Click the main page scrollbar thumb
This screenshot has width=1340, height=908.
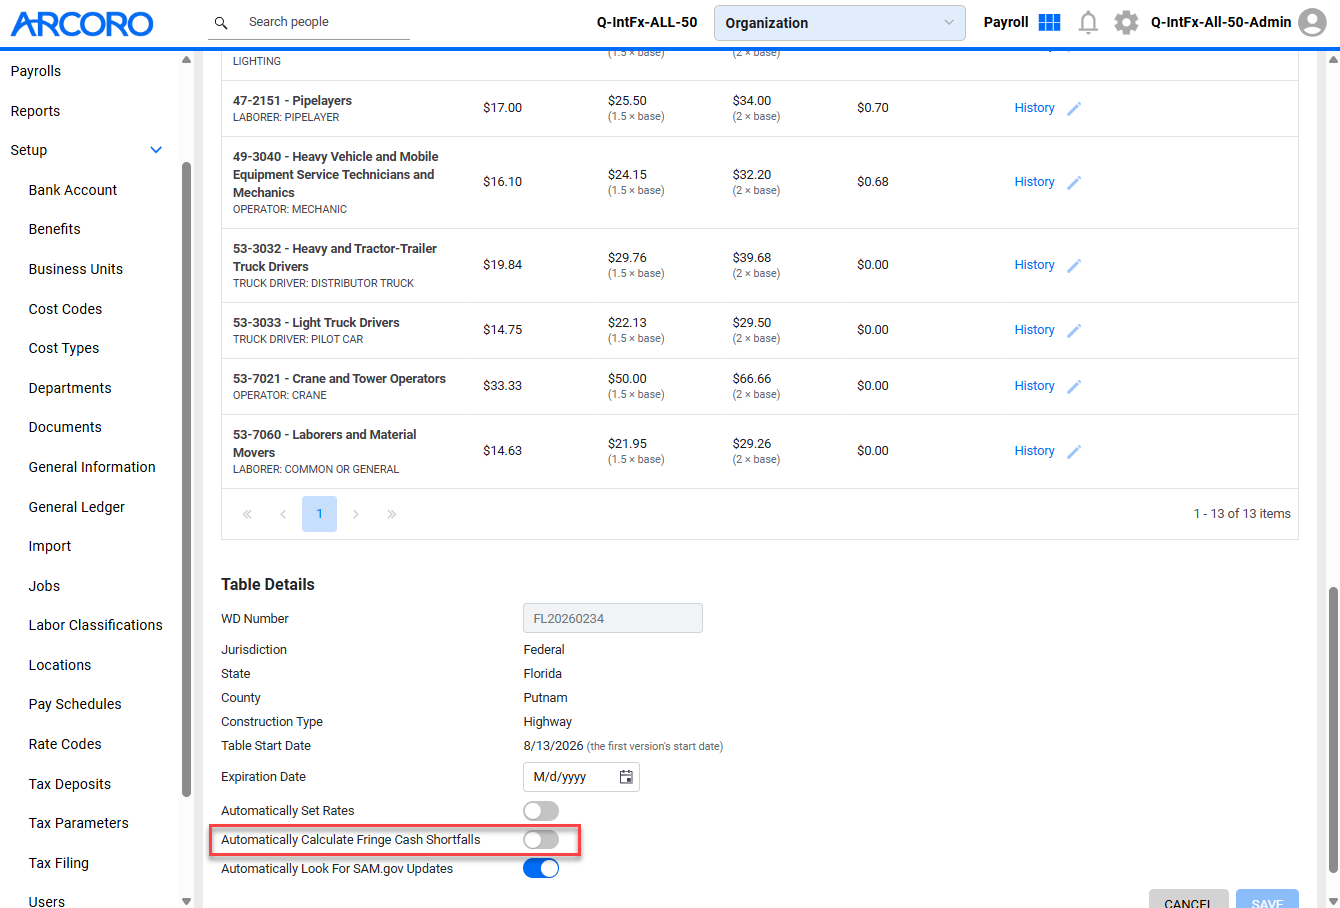click(x=1333, y=730)
